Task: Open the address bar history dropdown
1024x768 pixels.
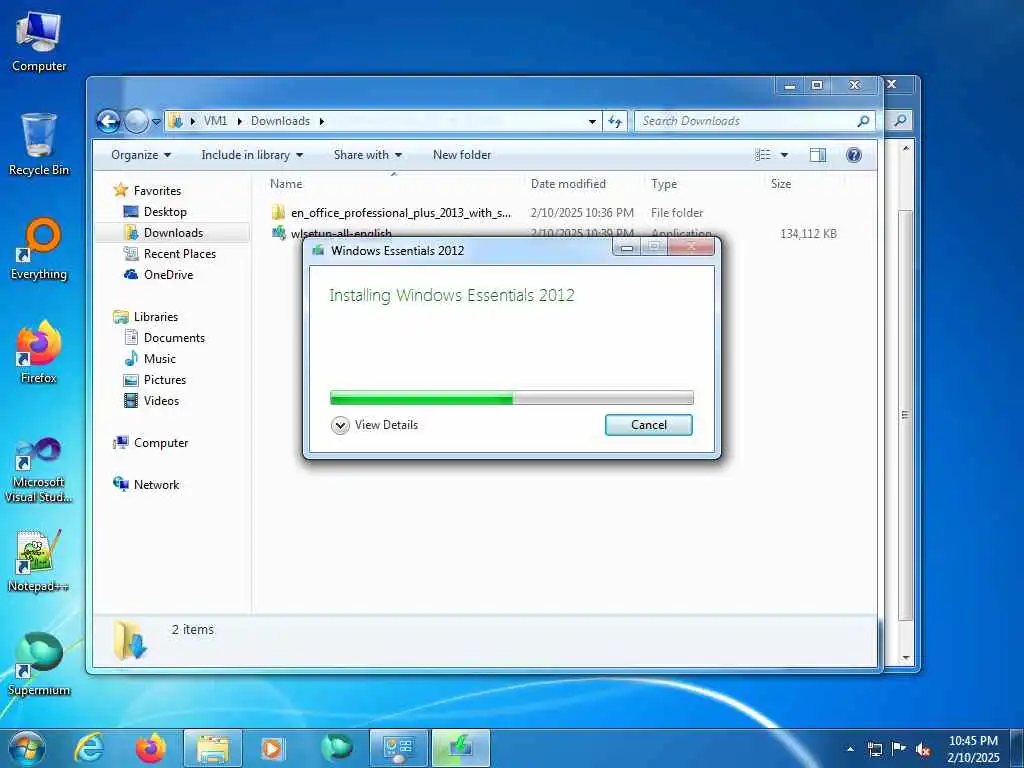Action: point(592,121)
